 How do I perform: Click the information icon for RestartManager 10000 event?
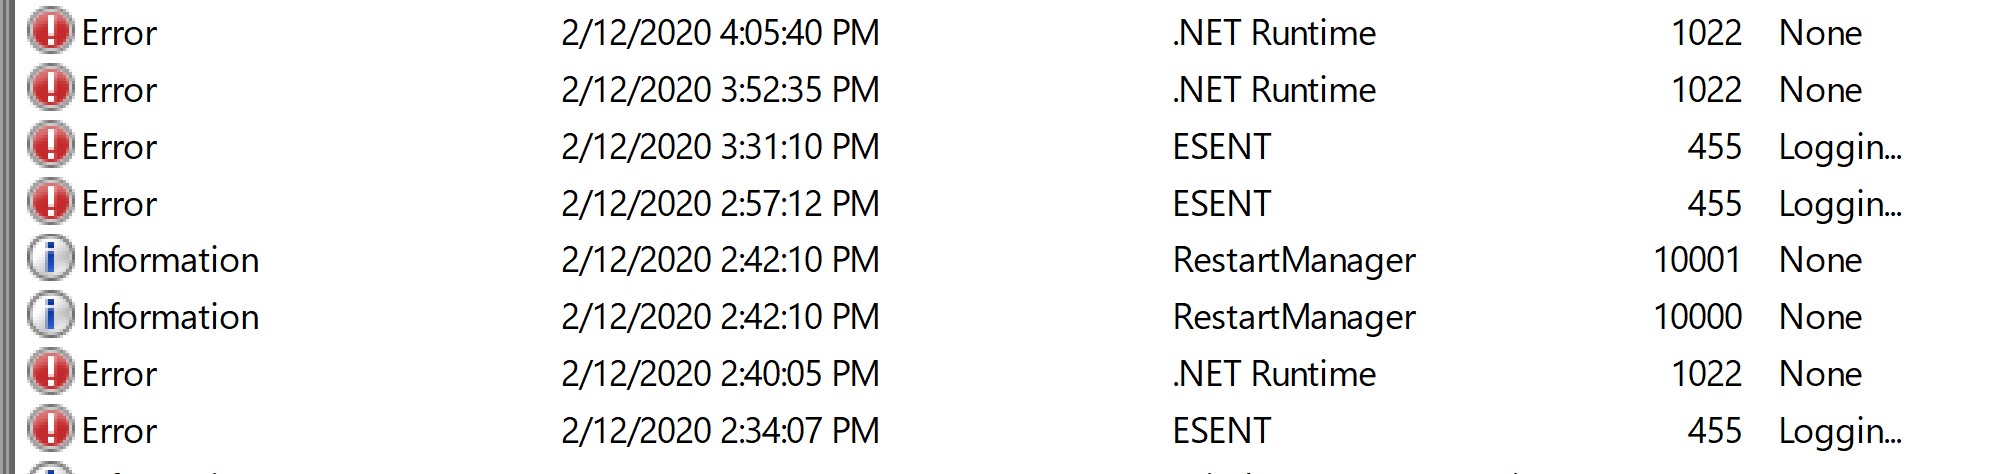coord(50,316)
